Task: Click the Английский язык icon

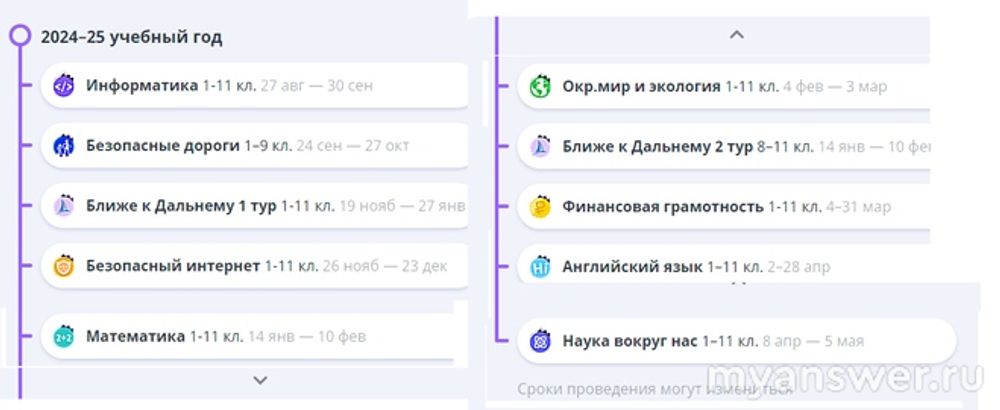Action: click(x=540, y=268)
